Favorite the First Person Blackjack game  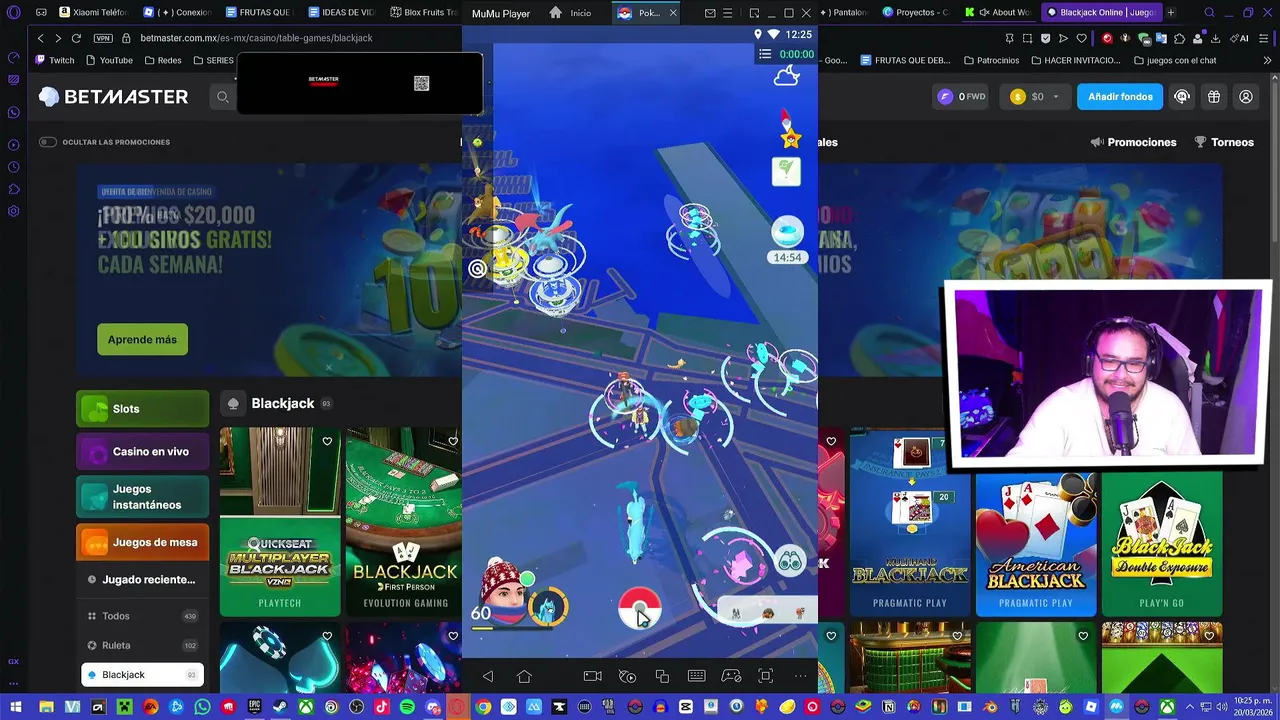453,441
